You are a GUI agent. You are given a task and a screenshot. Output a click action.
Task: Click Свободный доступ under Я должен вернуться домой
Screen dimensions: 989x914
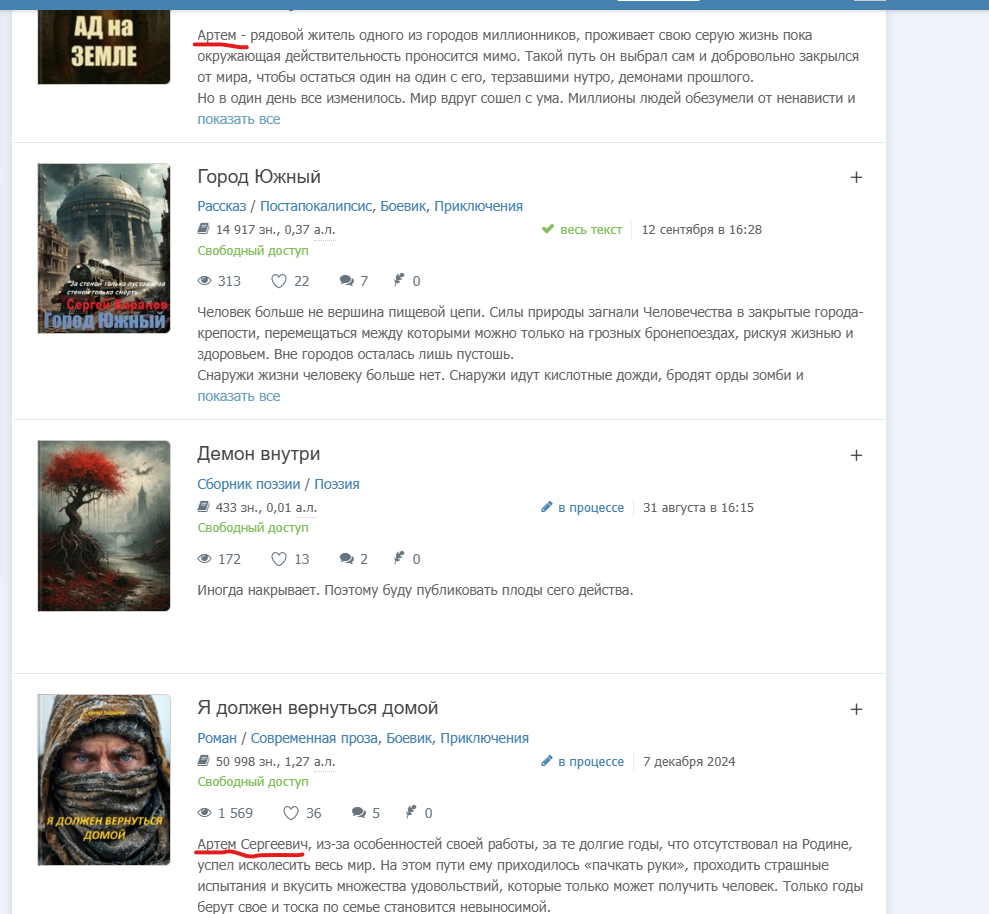click(x=253, y=782)
